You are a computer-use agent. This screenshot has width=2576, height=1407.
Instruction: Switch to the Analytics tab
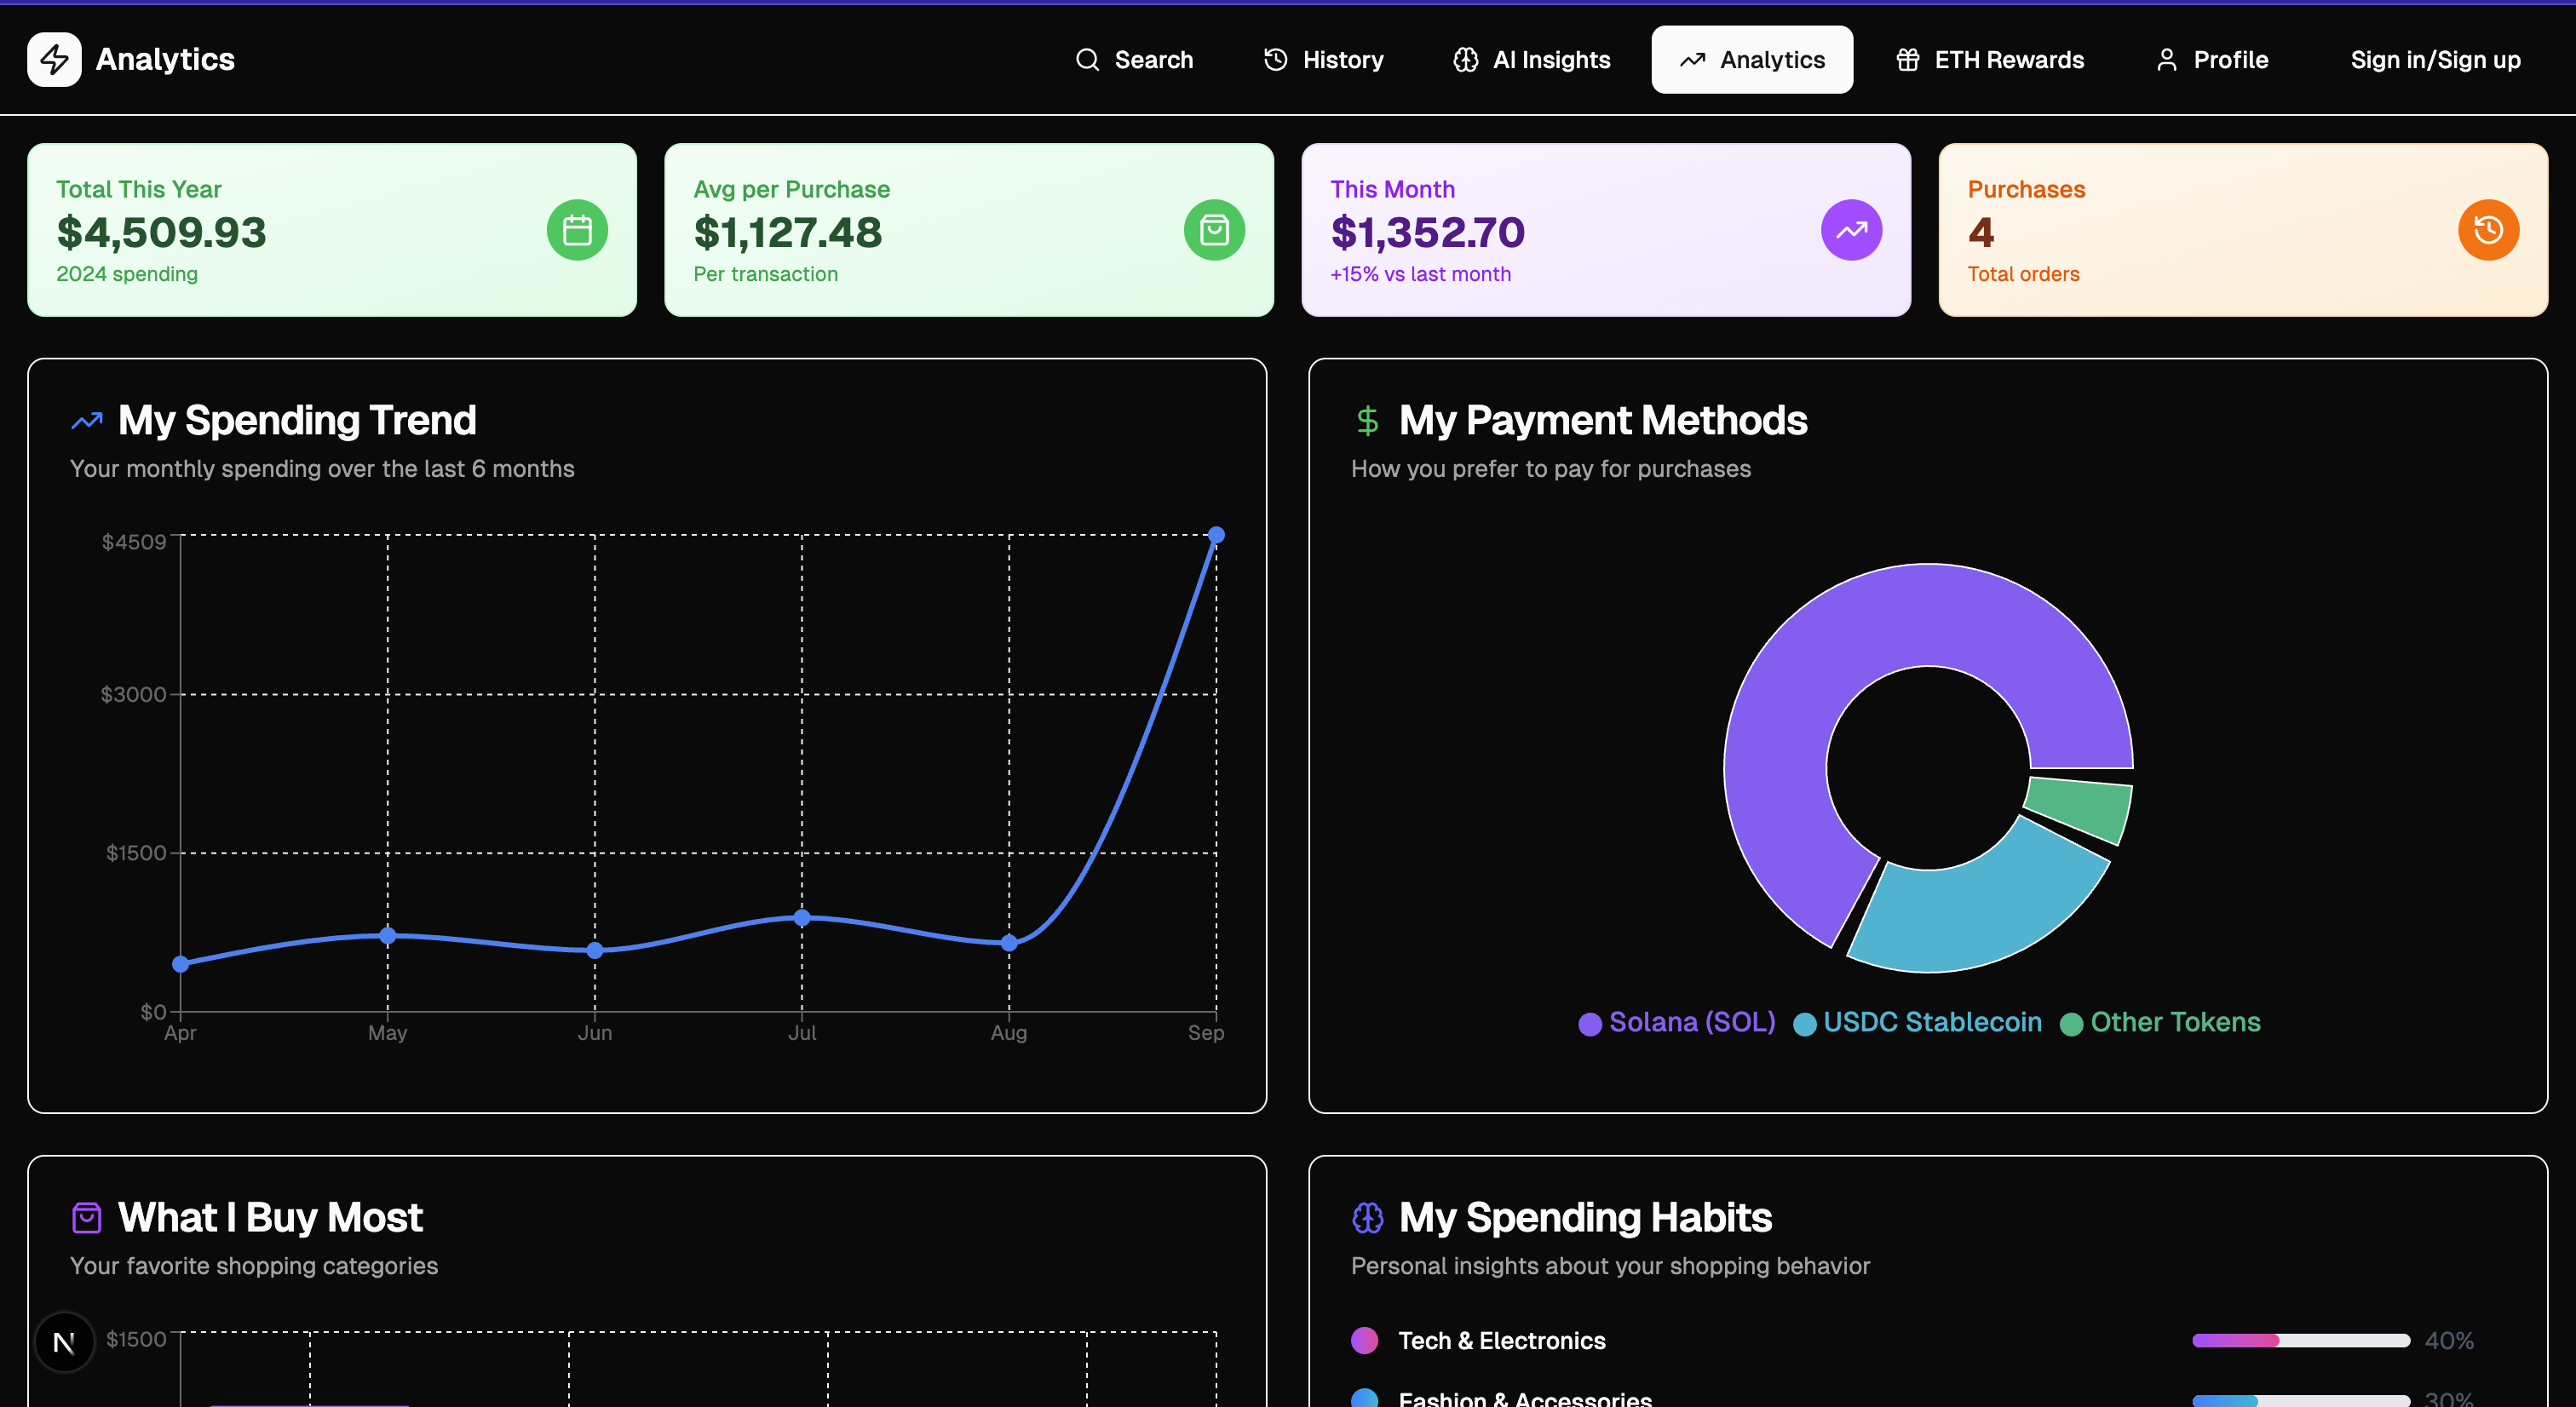pyautogui.click(x=1752, y=59)
